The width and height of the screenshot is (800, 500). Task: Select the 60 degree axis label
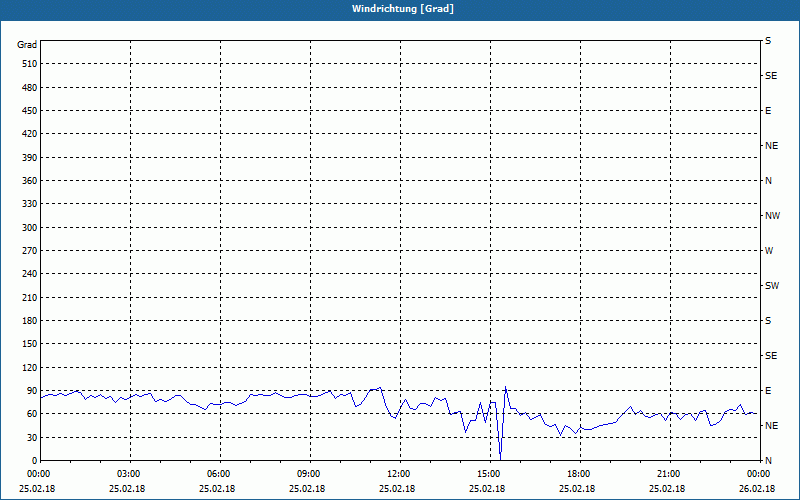tap(32, 414)
